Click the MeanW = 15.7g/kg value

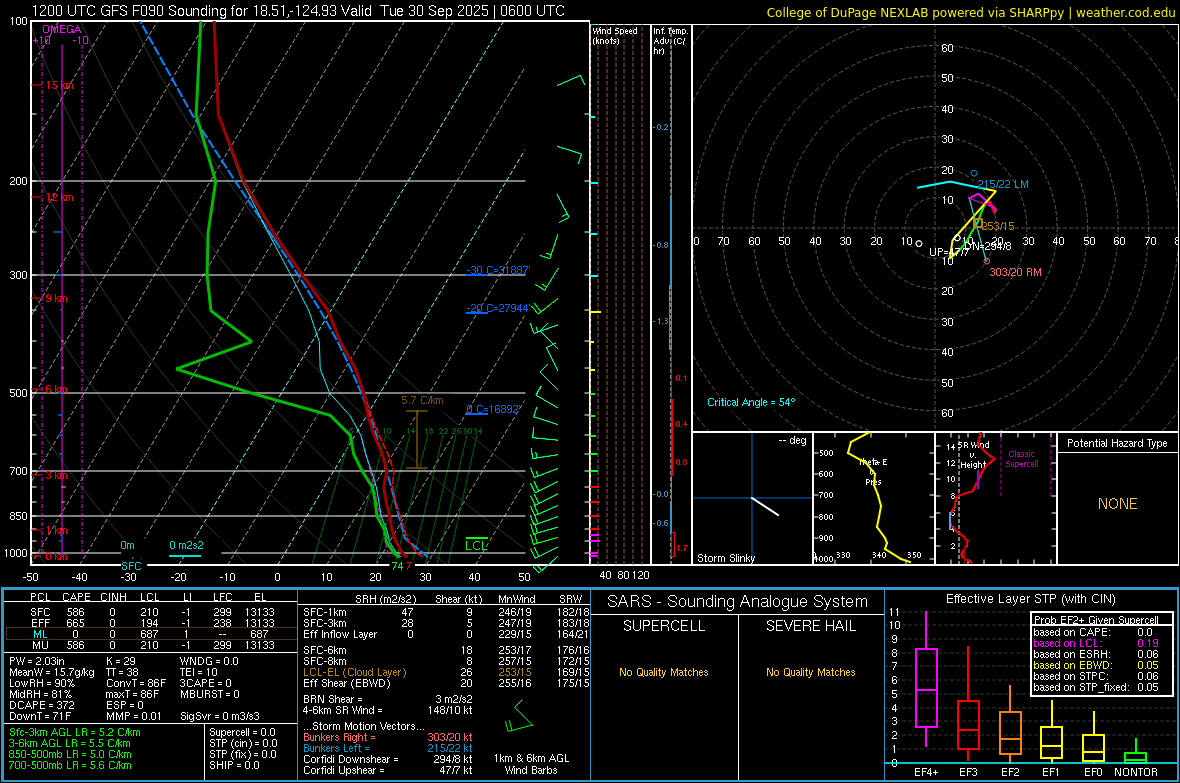tap(52, 672)
